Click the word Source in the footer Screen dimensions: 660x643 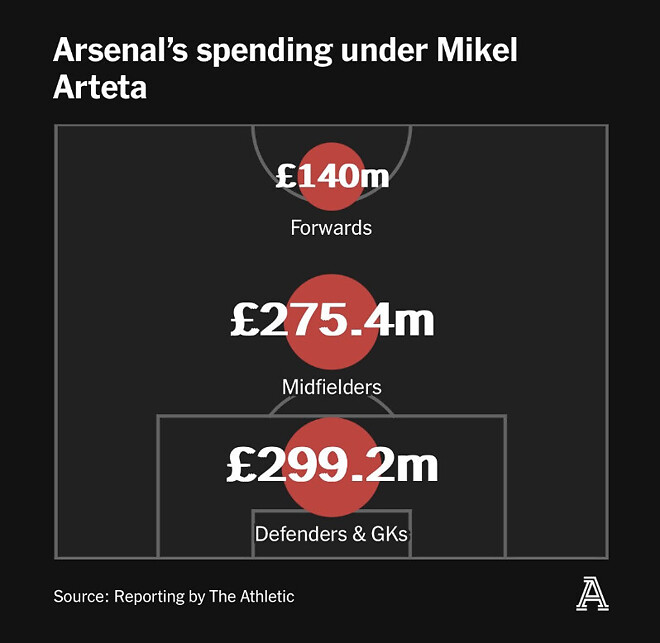click(81, 596)
